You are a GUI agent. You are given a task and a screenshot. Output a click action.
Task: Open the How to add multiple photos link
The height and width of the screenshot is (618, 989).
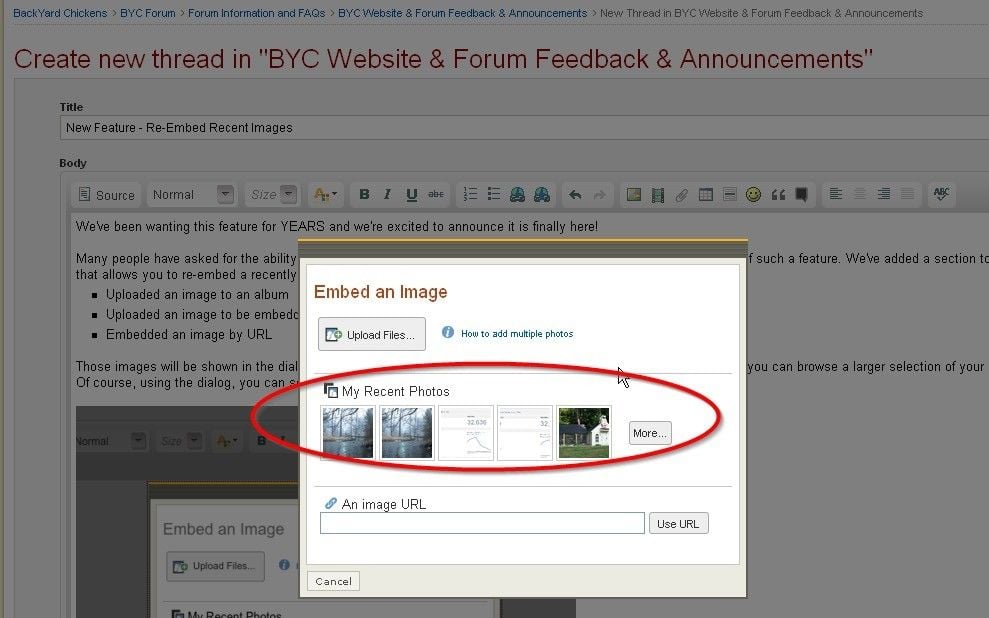516,334
